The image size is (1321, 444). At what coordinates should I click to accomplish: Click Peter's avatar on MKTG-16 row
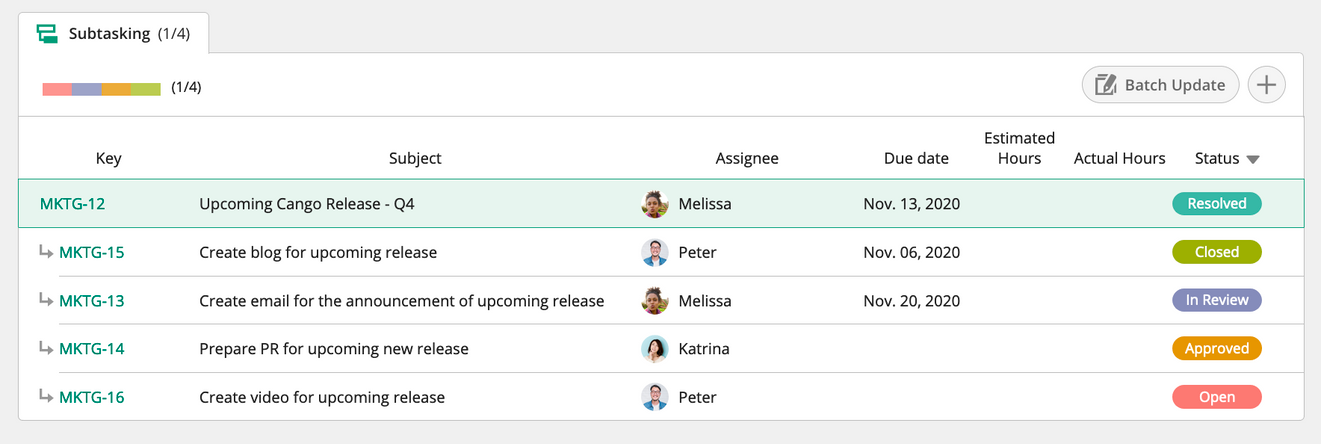click(654, 397)
